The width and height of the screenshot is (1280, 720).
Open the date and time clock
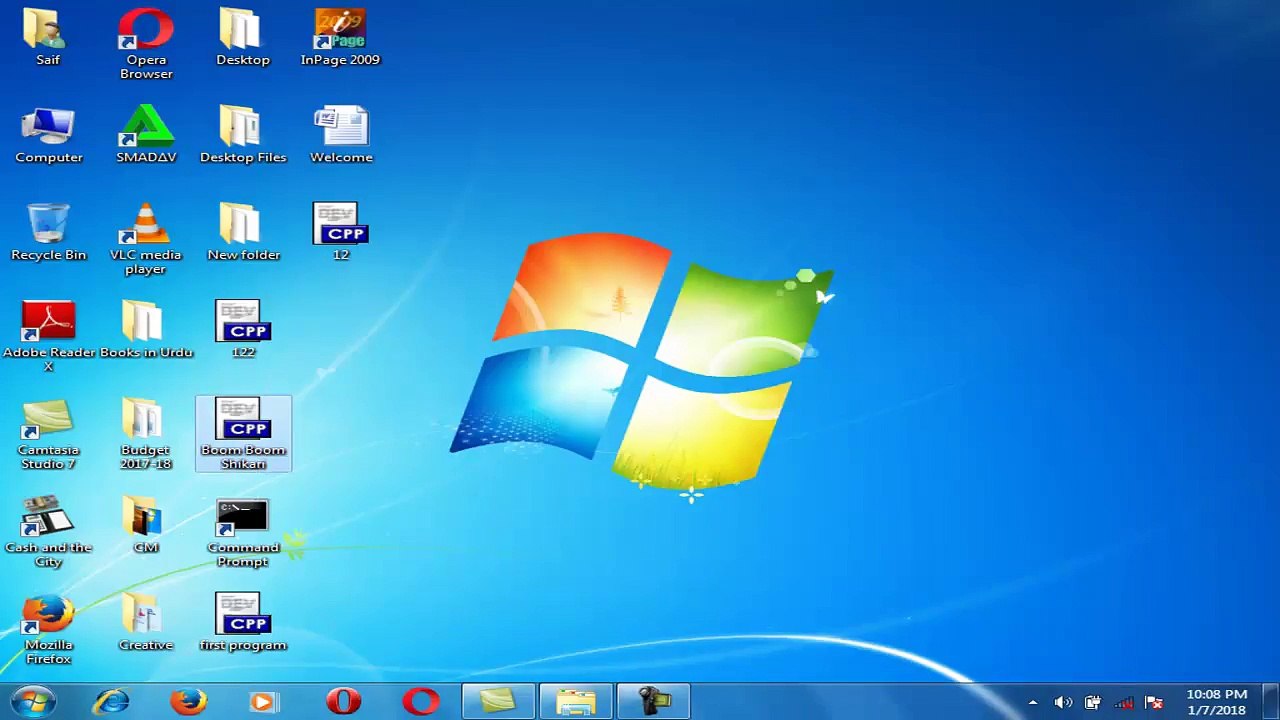click(x=1216, y=702)
